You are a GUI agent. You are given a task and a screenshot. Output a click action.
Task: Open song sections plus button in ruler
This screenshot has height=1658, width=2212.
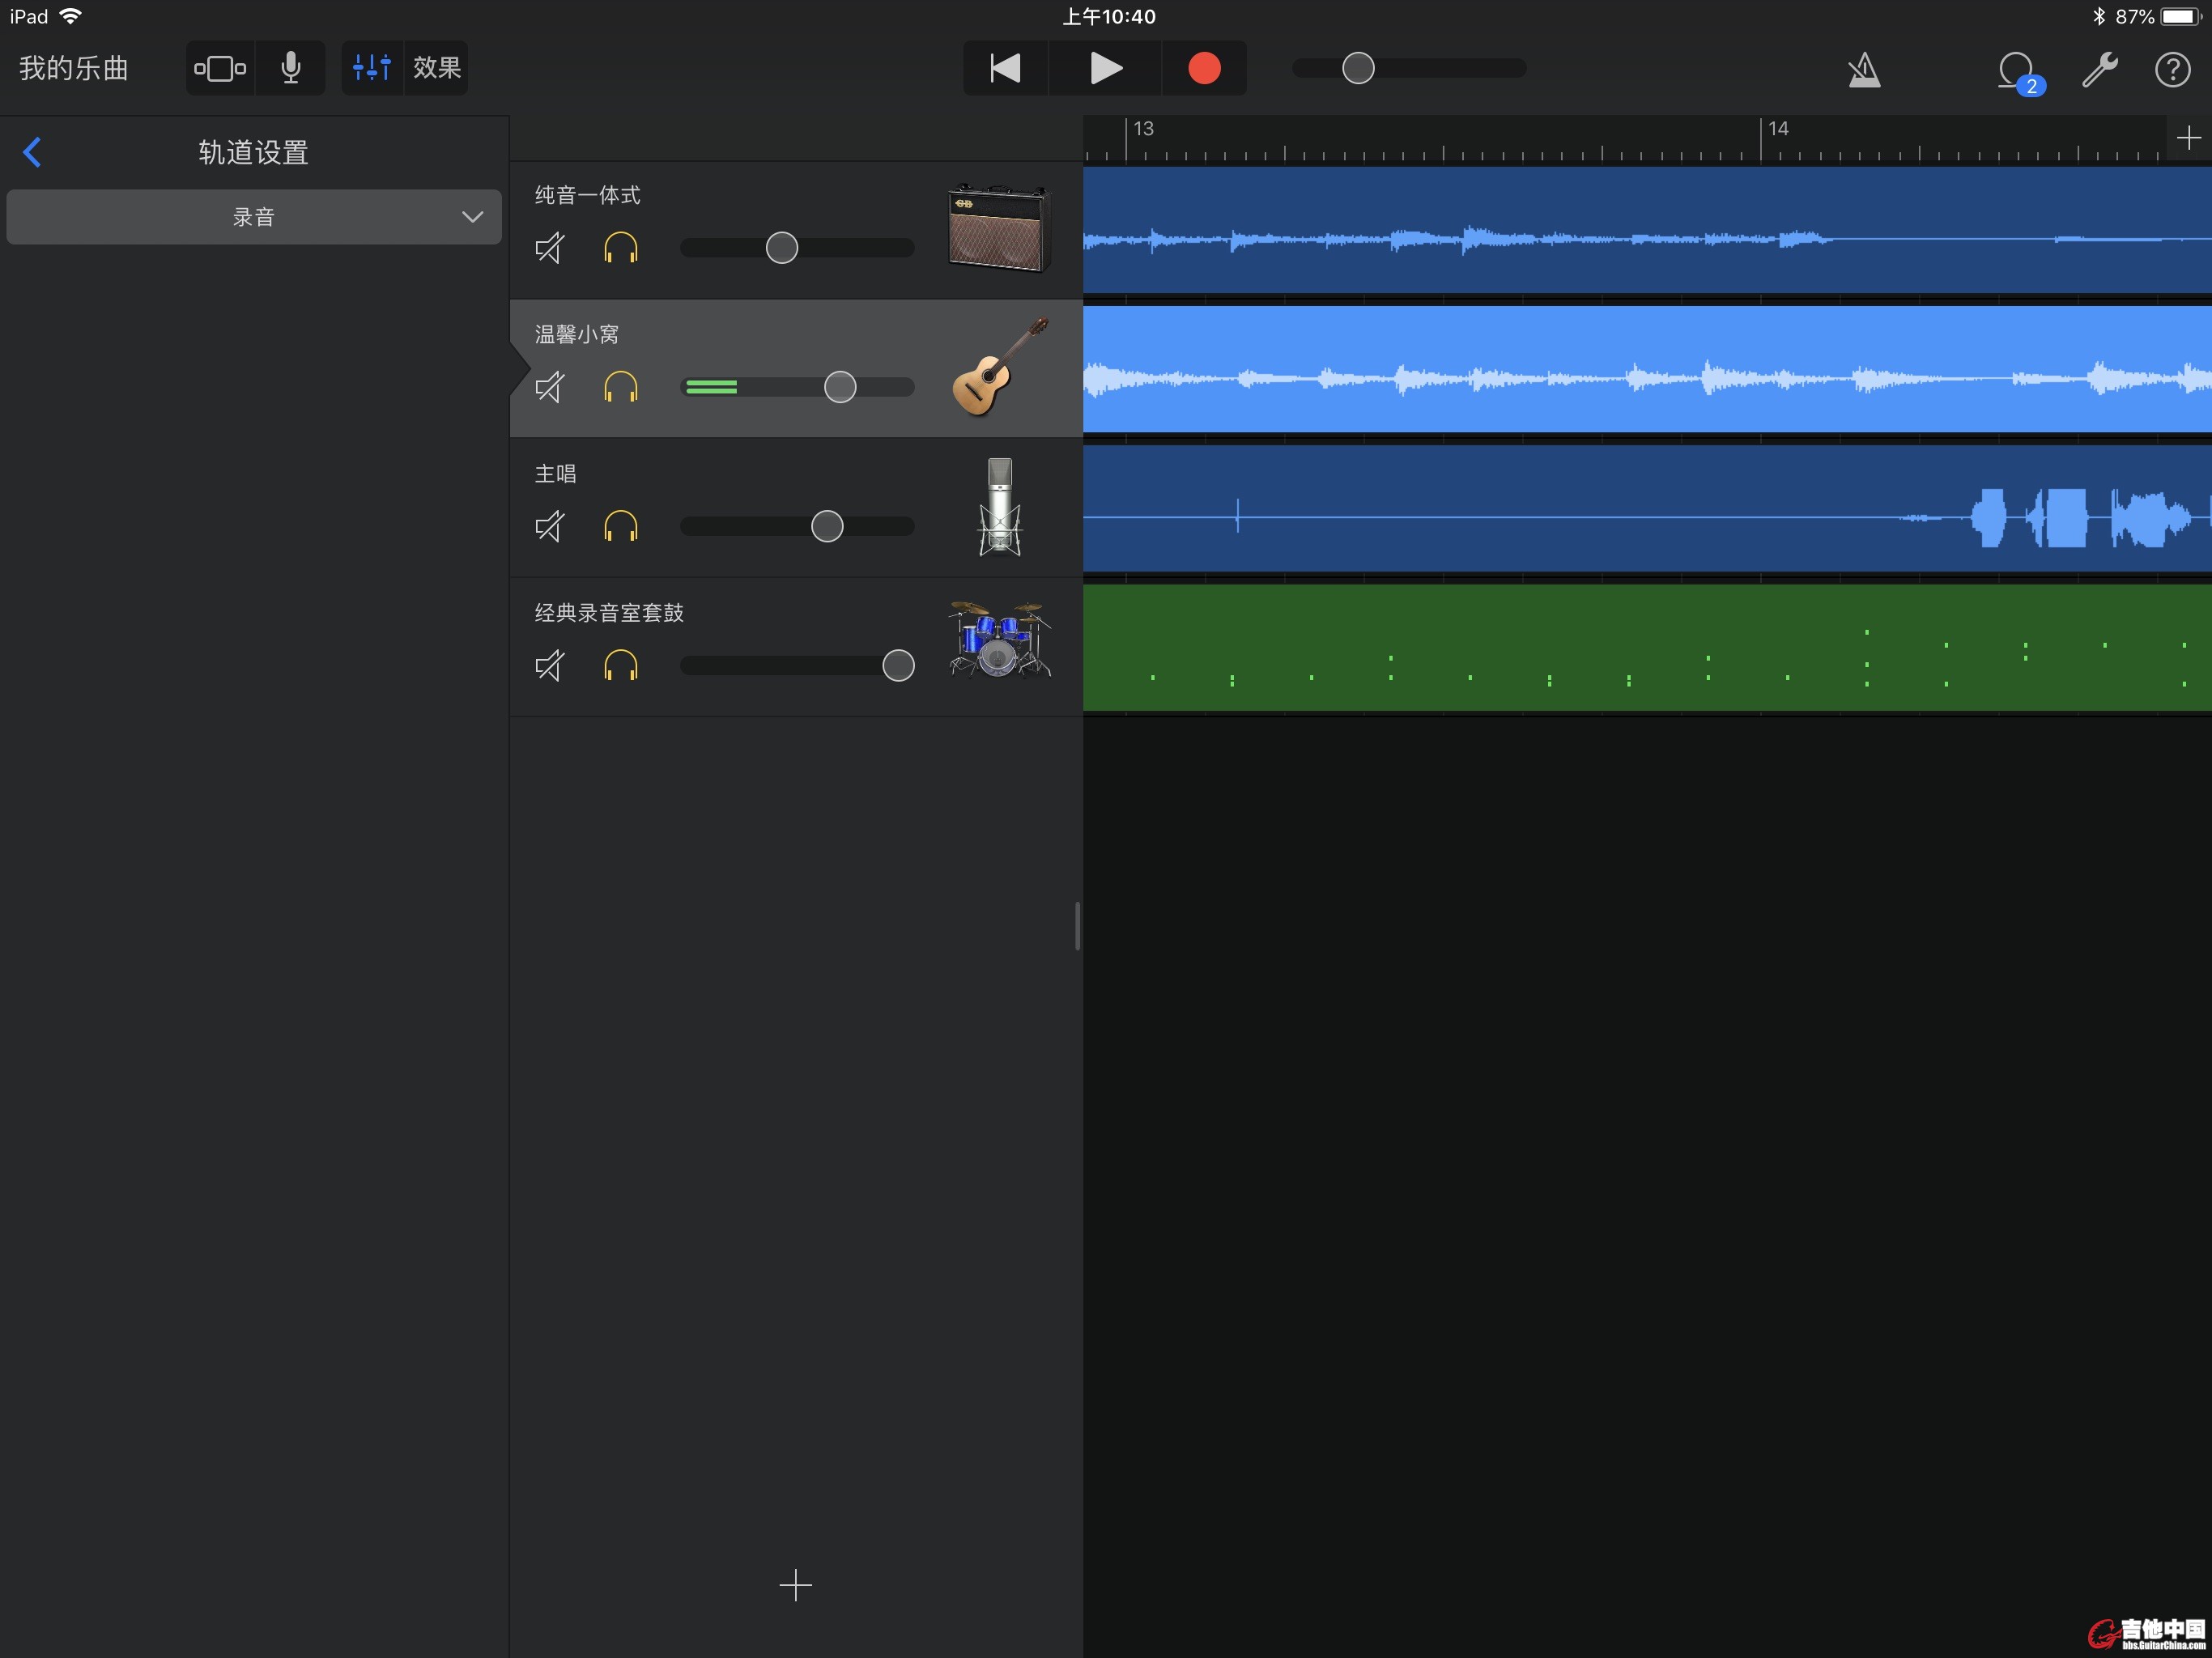(2188, 138)
